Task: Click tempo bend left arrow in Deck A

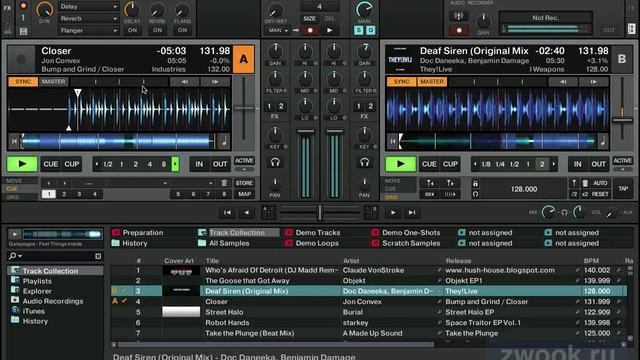Action: 184,82
